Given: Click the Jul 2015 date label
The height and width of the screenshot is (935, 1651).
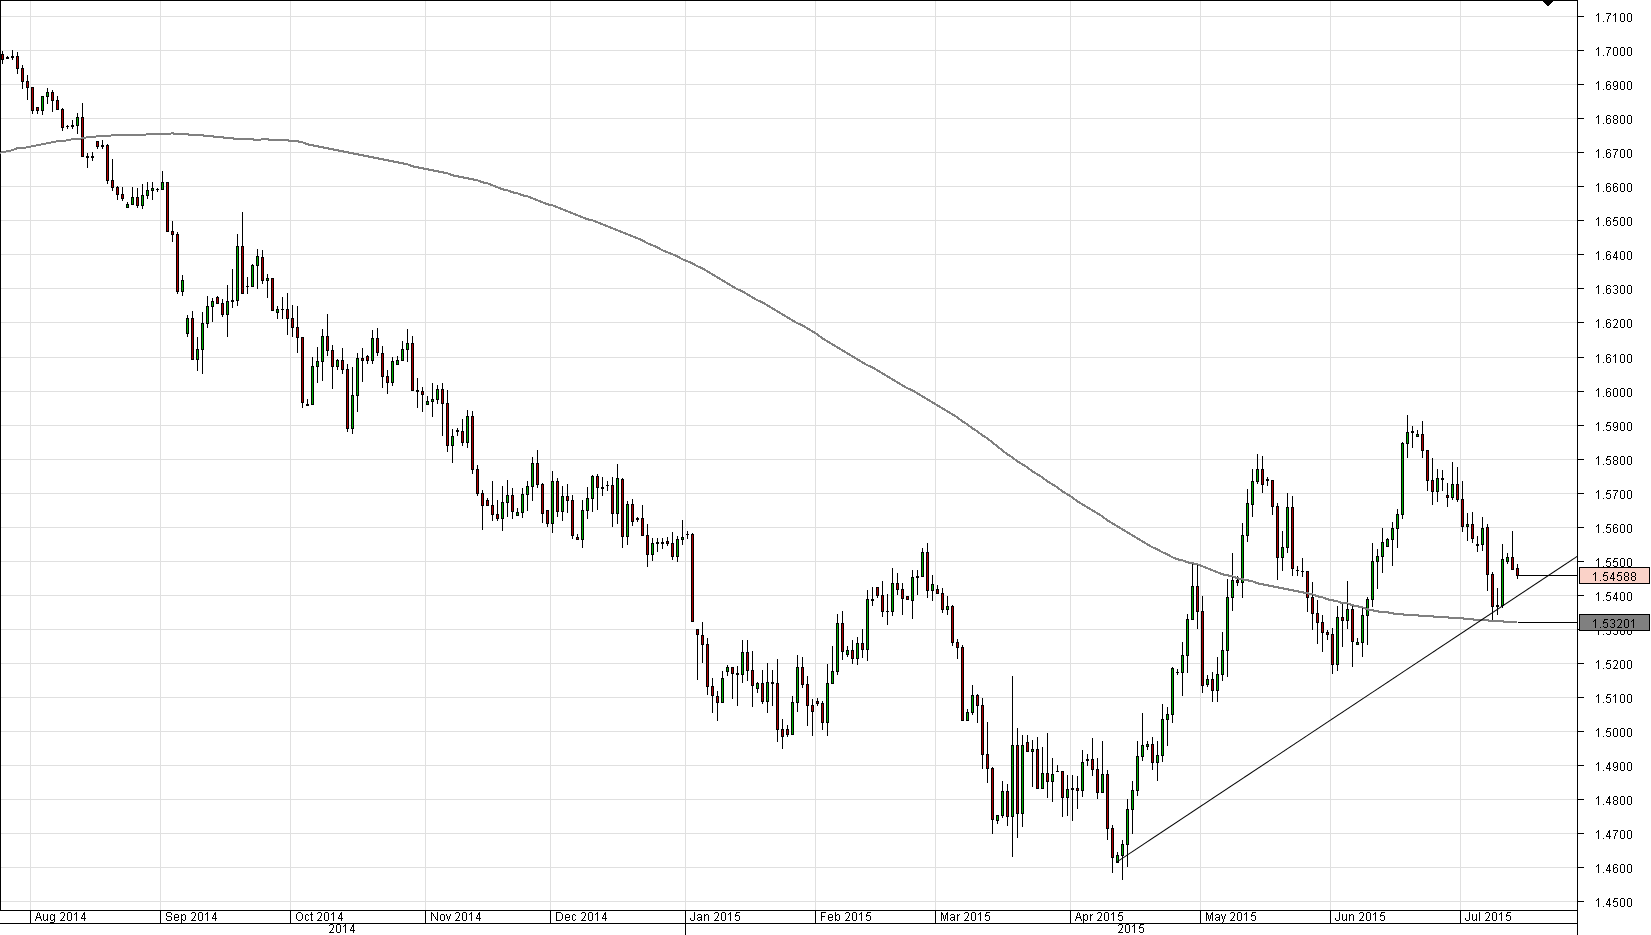Looking at the screenshot, I should (1488, 916).
